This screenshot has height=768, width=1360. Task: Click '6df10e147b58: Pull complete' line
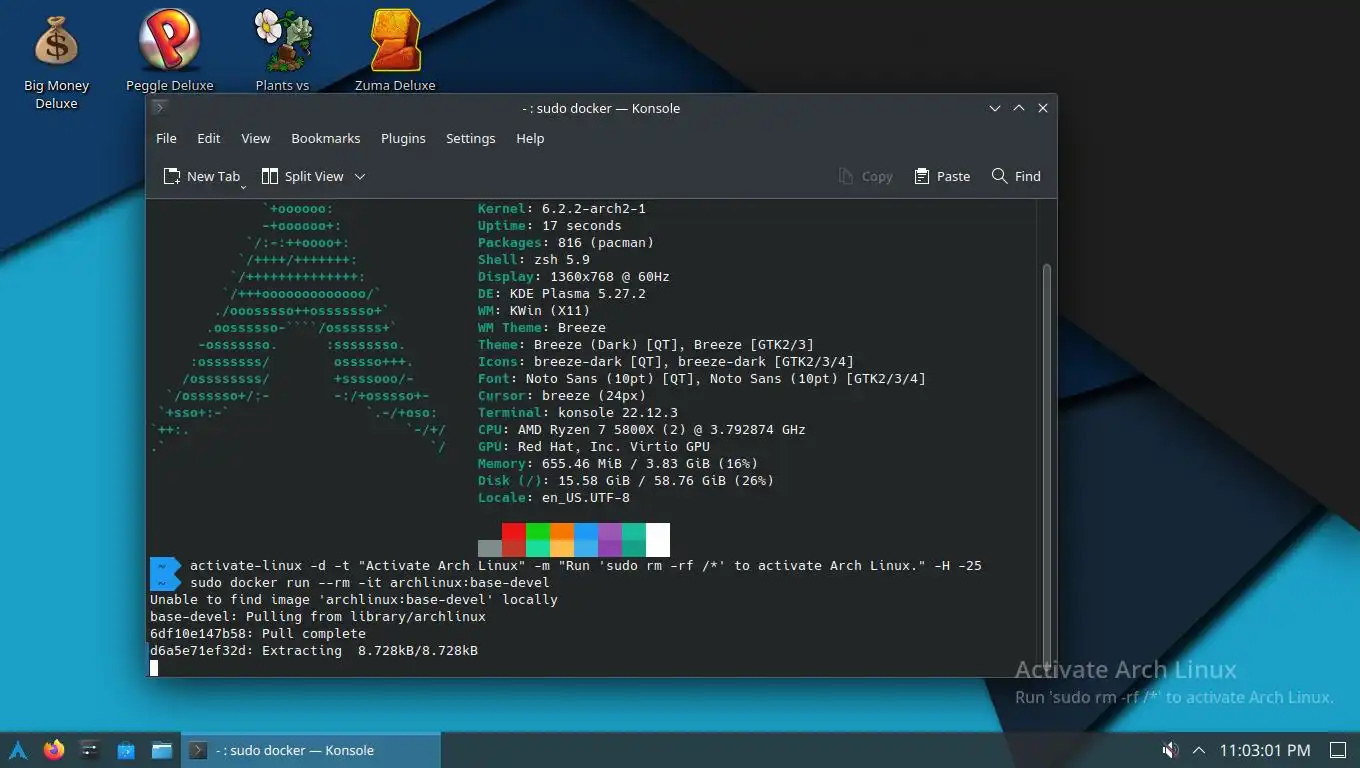click(258, 634)
